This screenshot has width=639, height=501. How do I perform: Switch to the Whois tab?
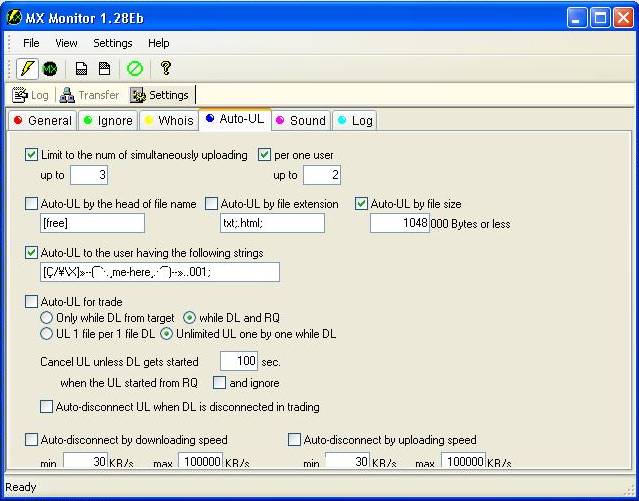(x=169, y=121)
